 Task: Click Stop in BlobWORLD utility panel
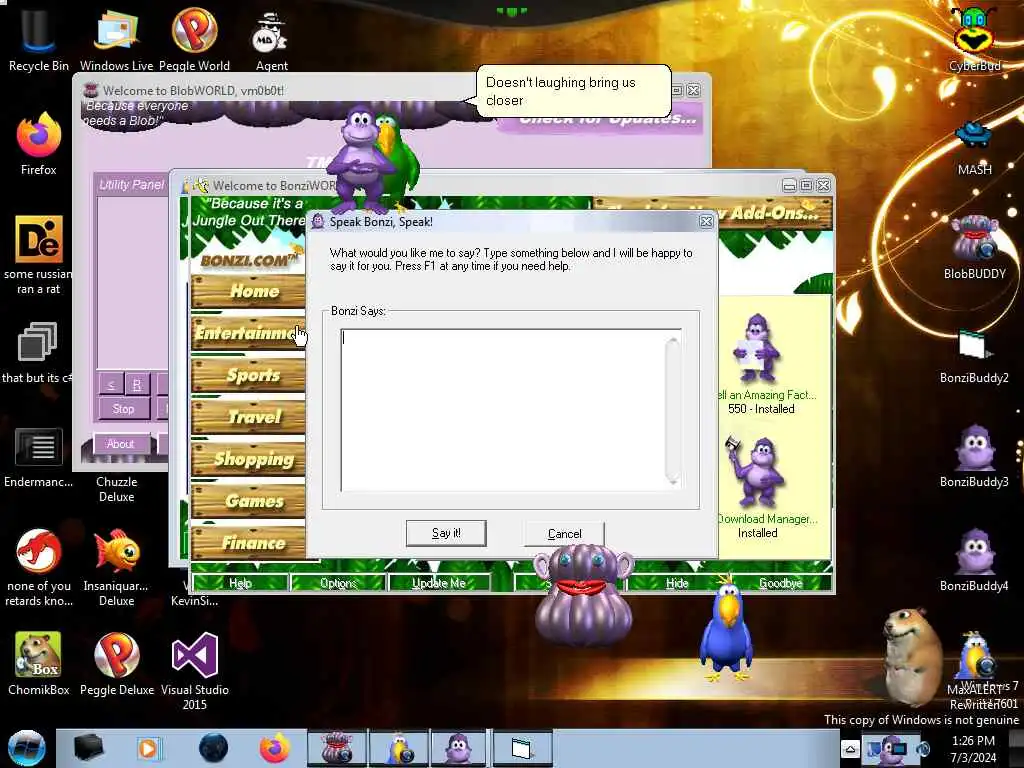pos(123,409)
